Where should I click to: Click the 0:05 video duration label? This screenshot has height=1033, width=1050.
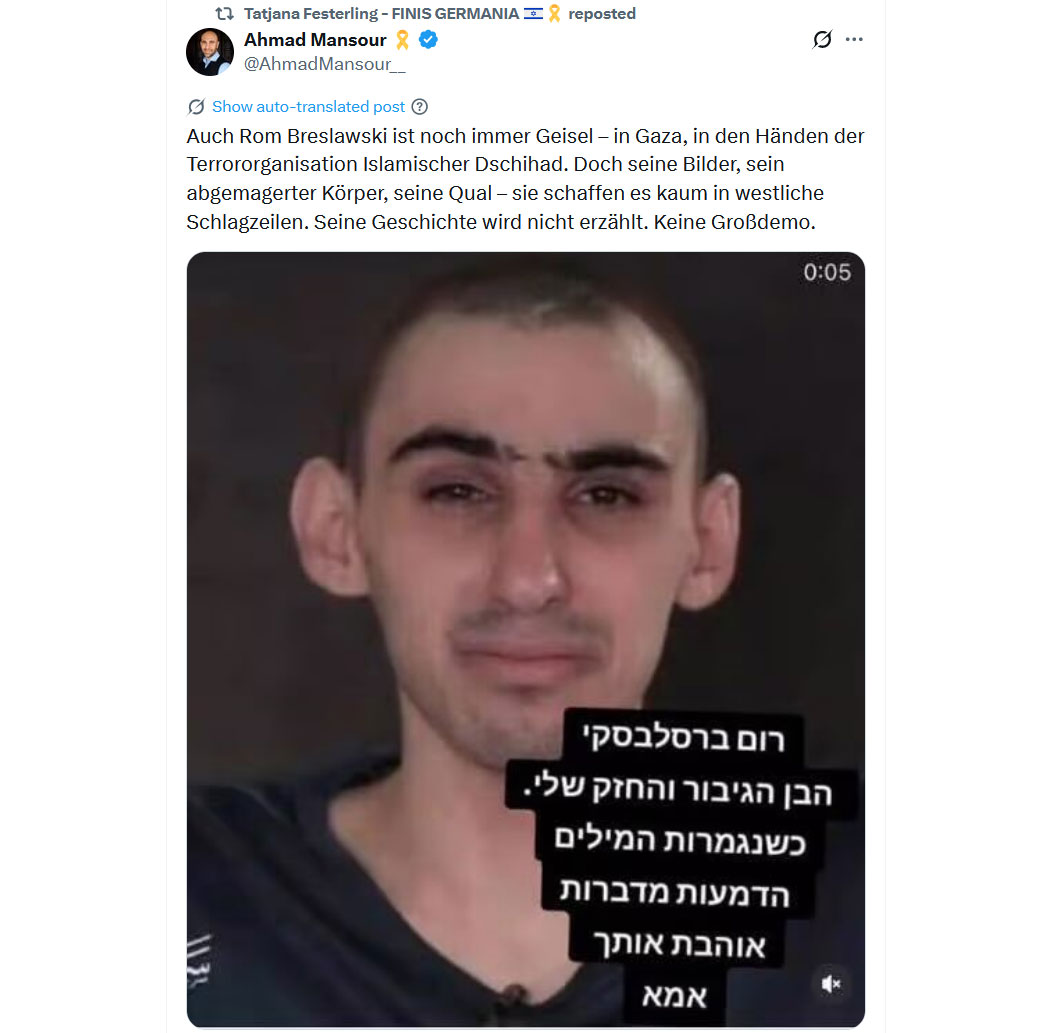pyautogui.click(x=827, y=272)
